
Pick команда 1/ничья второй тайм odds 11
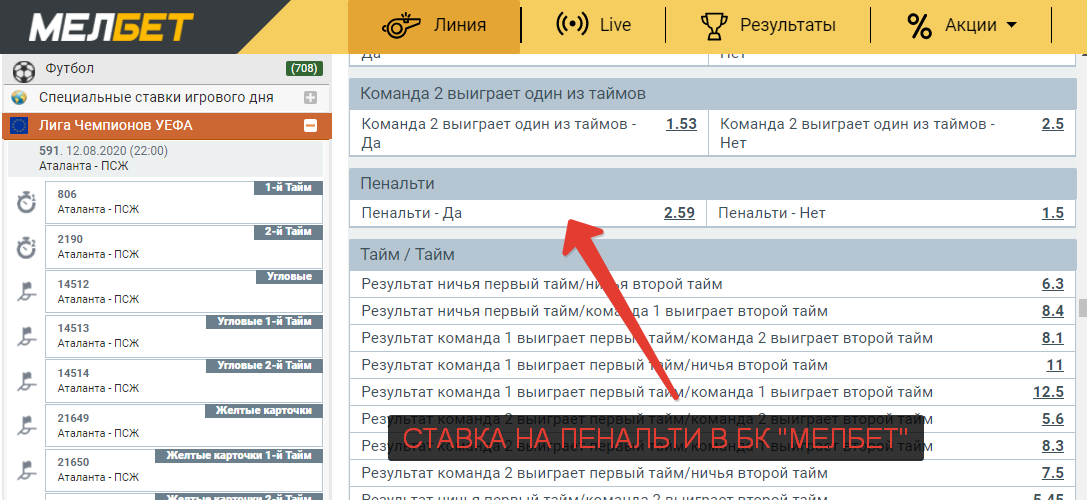[x=1057, y=365]
